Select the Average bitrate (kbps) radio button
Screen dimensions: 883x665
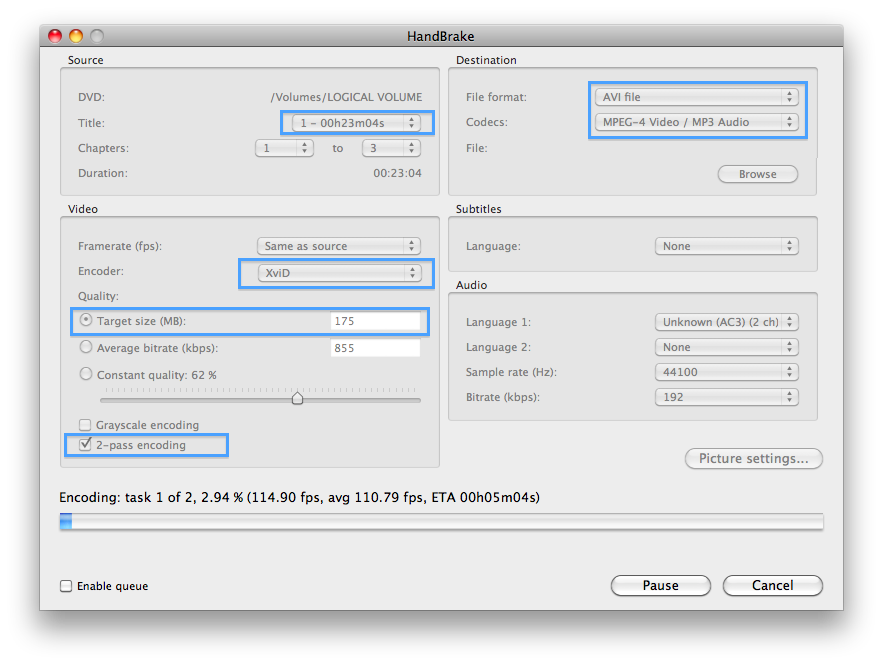(86, 347)
